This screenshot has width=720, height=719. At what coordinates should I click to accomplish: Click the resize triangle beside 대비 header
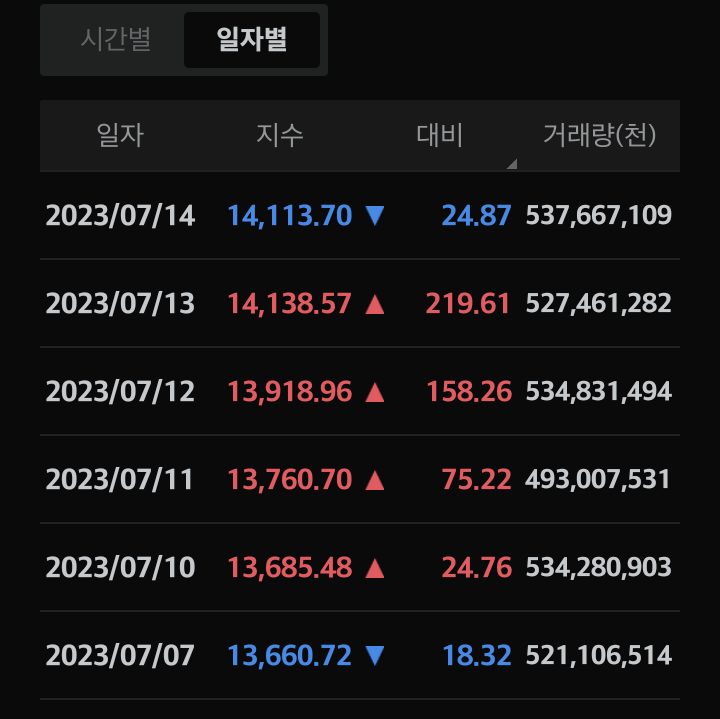tap(512, 164)
